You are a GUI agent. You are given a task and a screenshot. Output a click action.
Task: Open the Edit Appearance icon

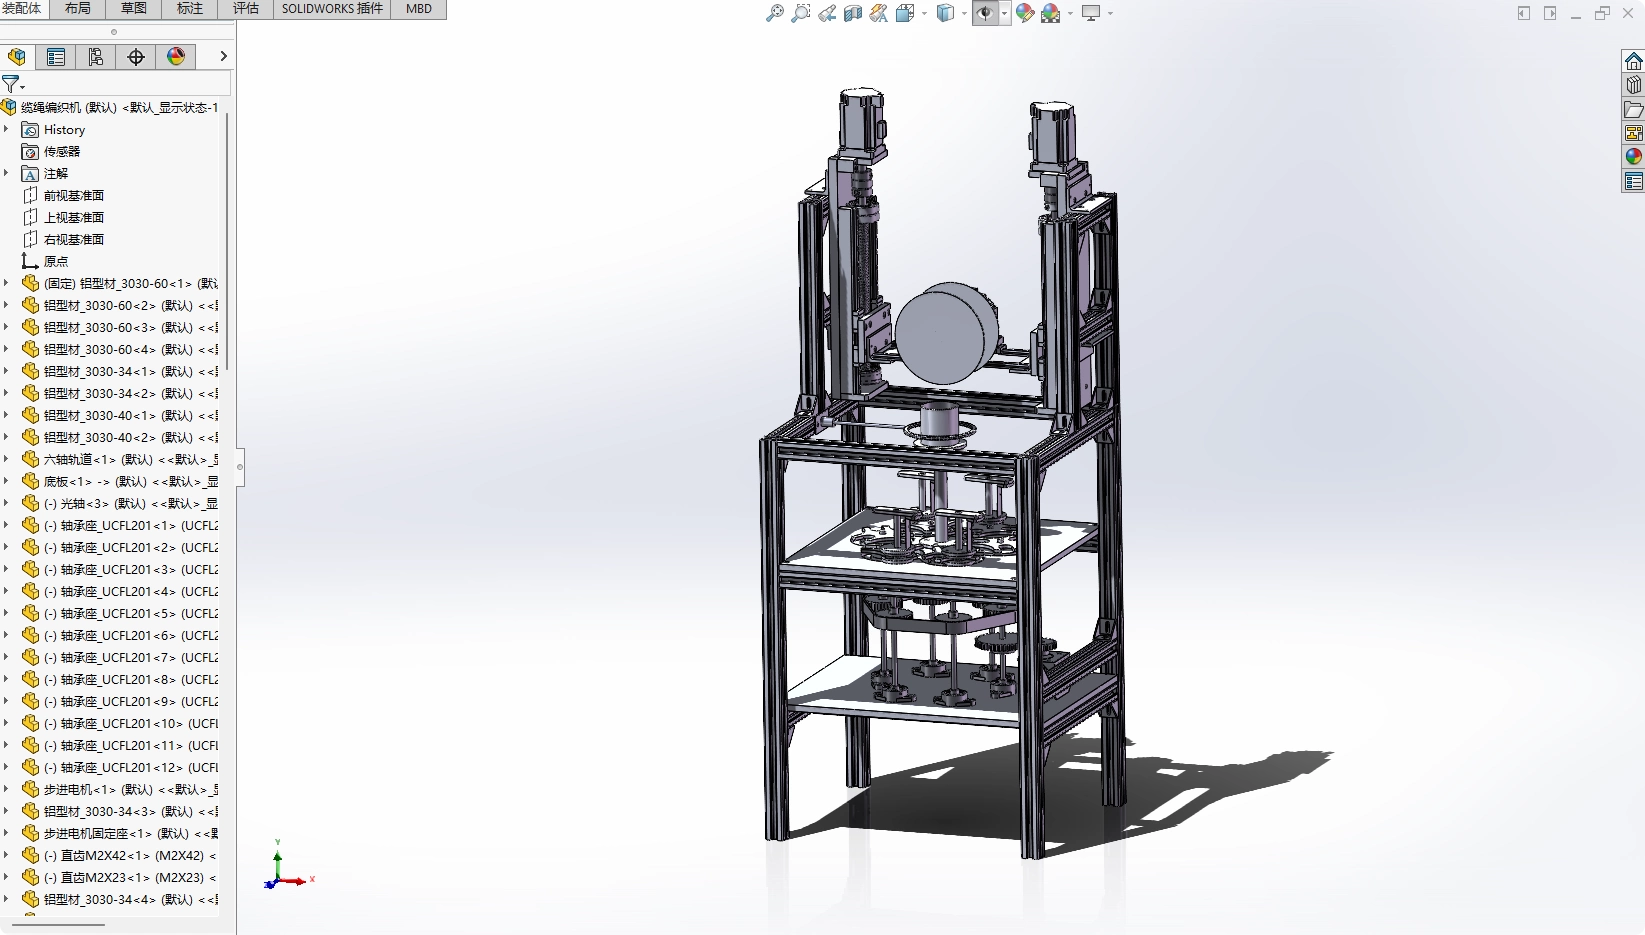(x=1025, y=13)
